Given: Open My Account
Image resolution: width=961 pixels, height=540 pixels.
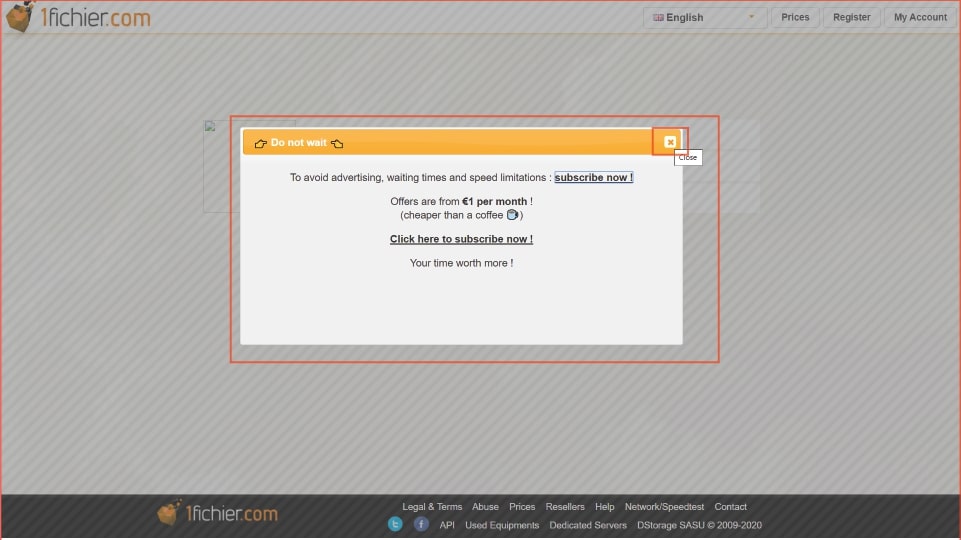Looking at the screenshot, I should [920, 17].
